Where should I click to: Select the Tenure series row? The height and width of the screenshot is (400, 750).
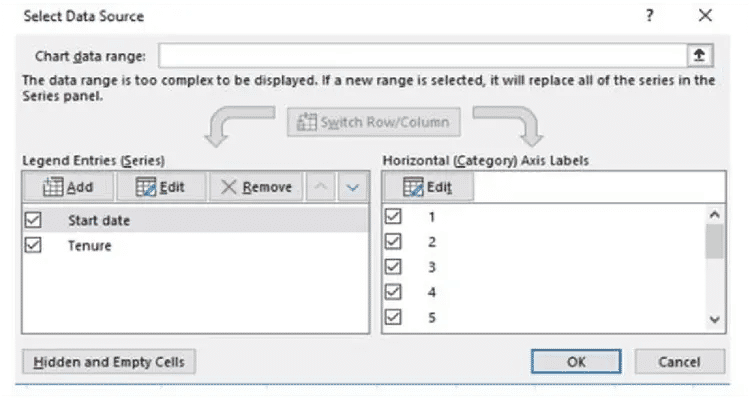pyautogui.click(x=196, y=245)
